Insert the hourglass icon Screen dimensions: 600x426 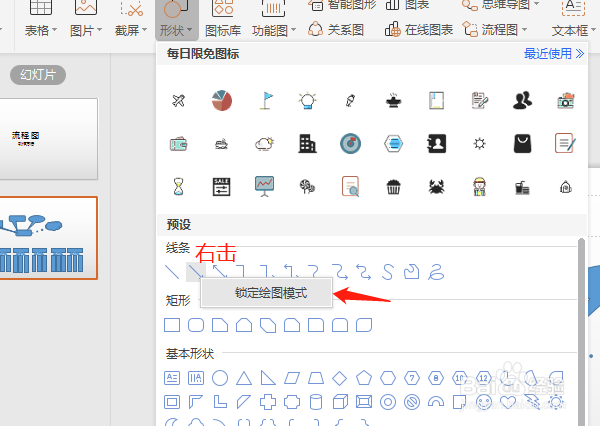178,187
